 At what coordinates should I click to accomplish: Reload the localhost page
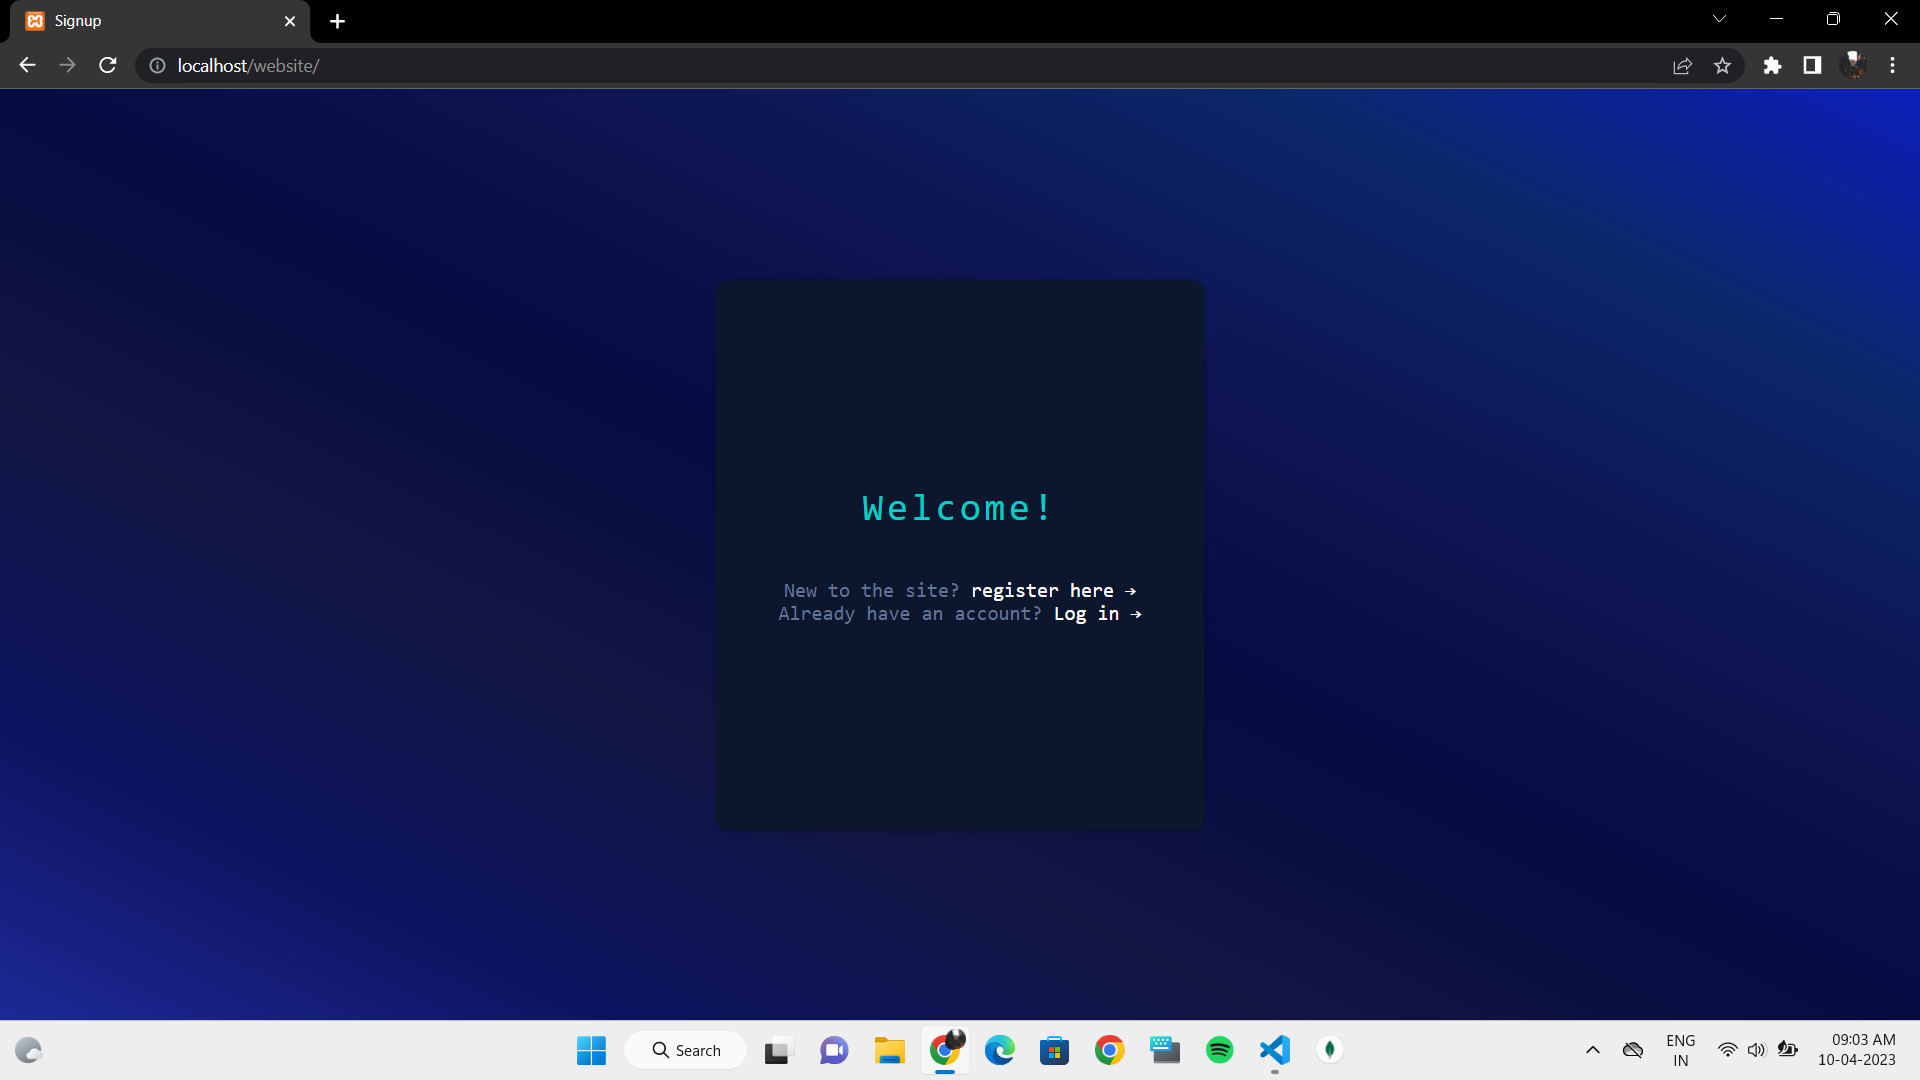tap(108, 65)
